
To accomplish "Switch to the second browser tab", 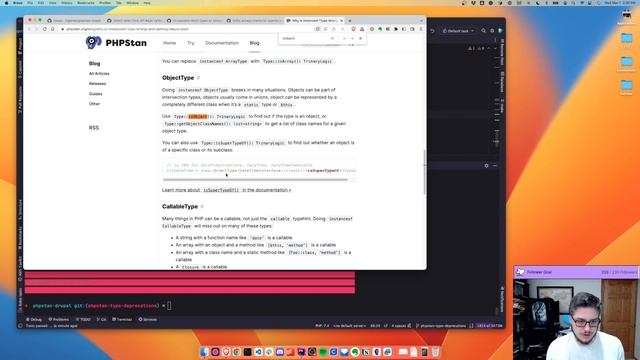I will [x=134, y=20].
